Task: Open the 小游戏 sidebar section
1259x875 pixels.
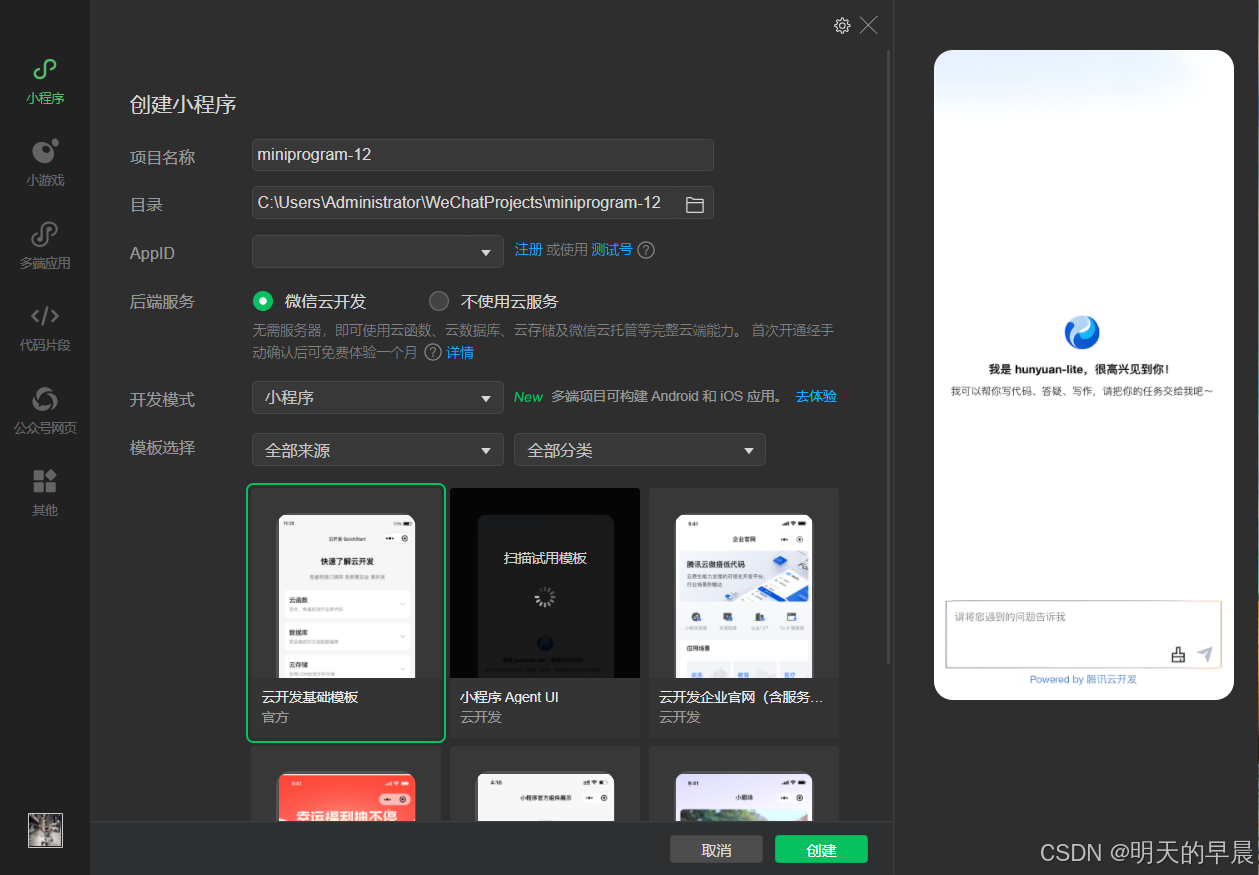Action: pyautogui.click(x=45, y=164)
